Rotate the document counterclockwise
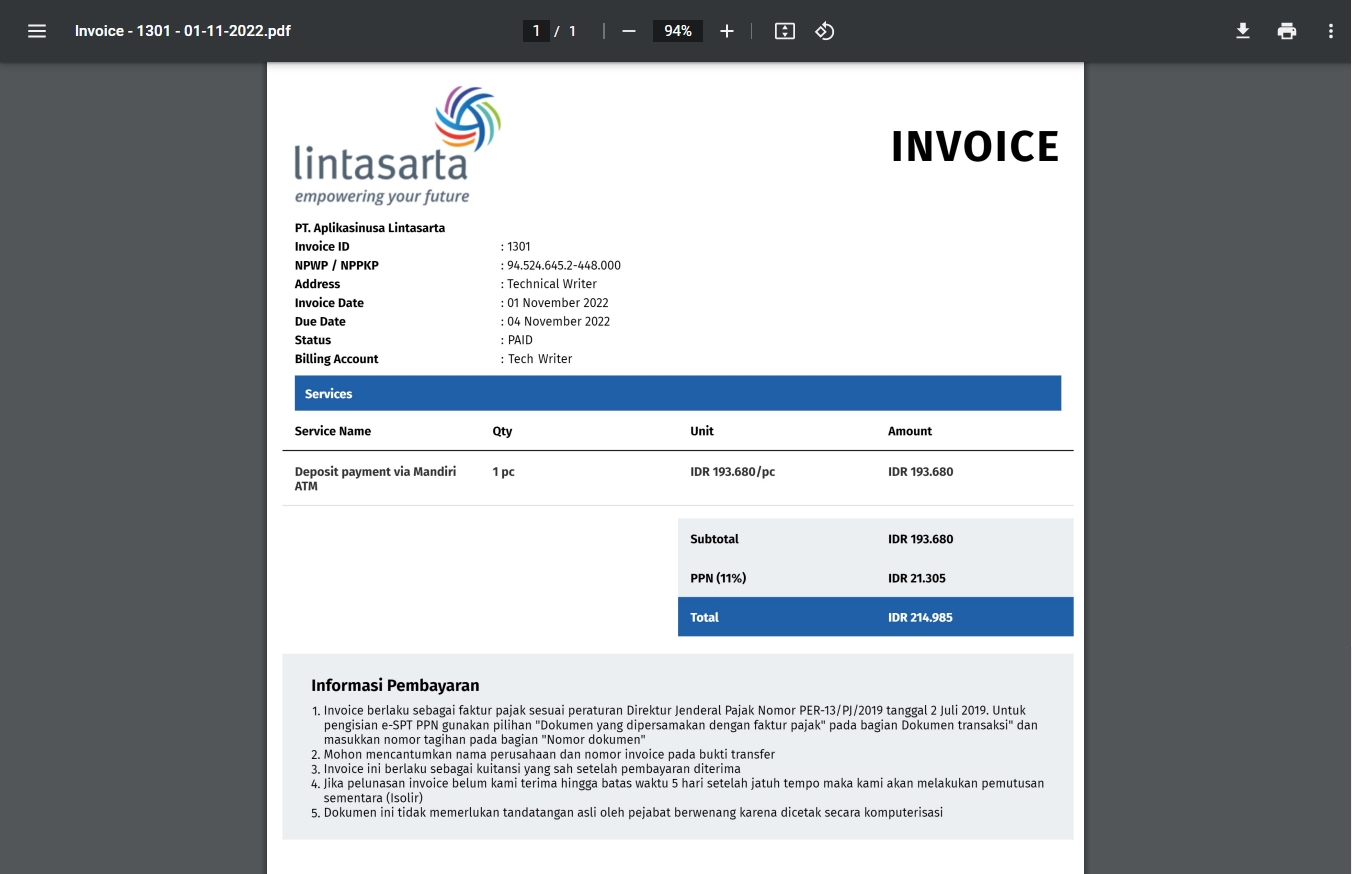The height and width of the screenshot is (874, 1352). pyautogui.click(x=824, y=31)
